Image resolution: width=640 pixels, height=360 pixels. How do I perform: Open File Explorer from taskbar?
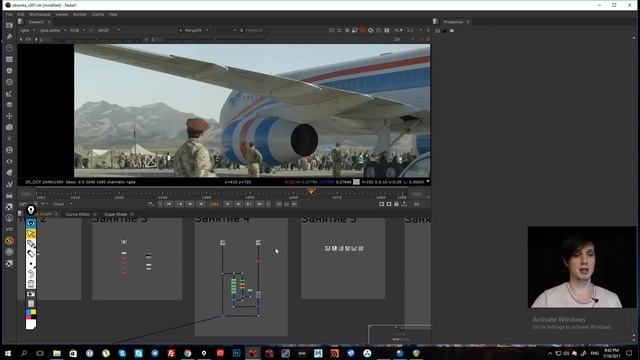point(57,353)
